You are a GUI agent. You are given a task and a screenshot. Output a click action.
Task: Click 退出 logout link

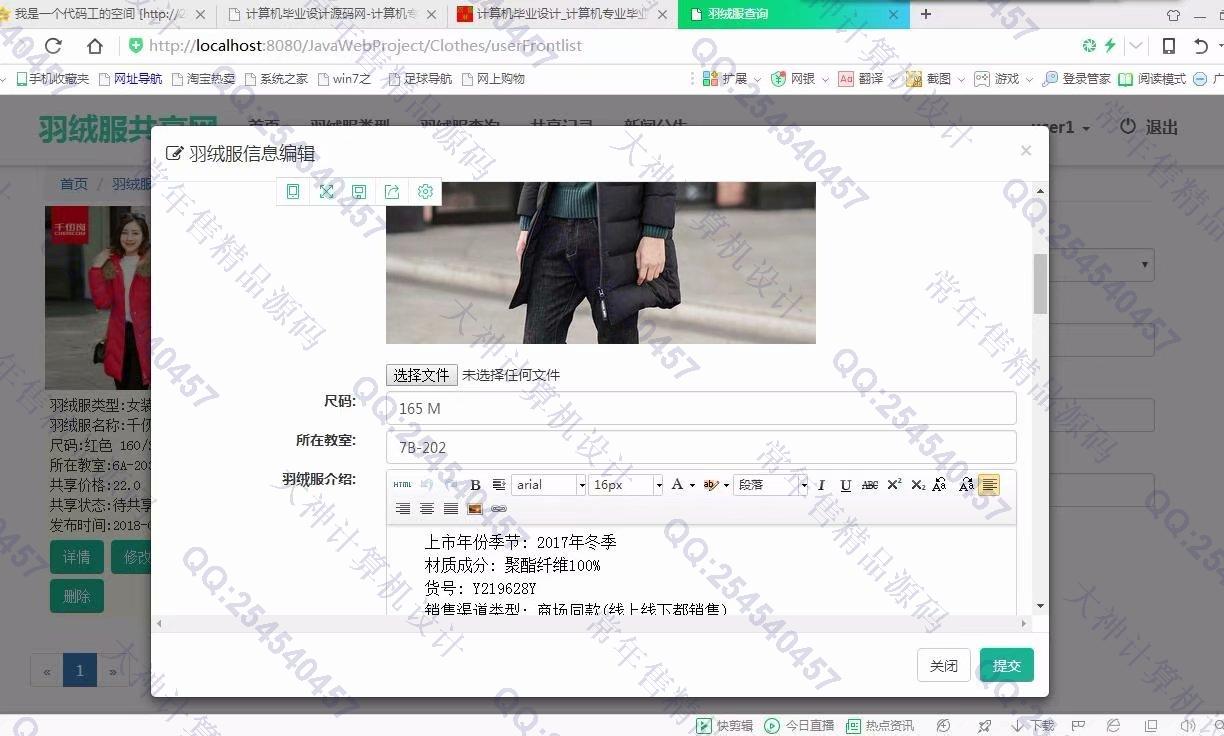click(1149, 128)
